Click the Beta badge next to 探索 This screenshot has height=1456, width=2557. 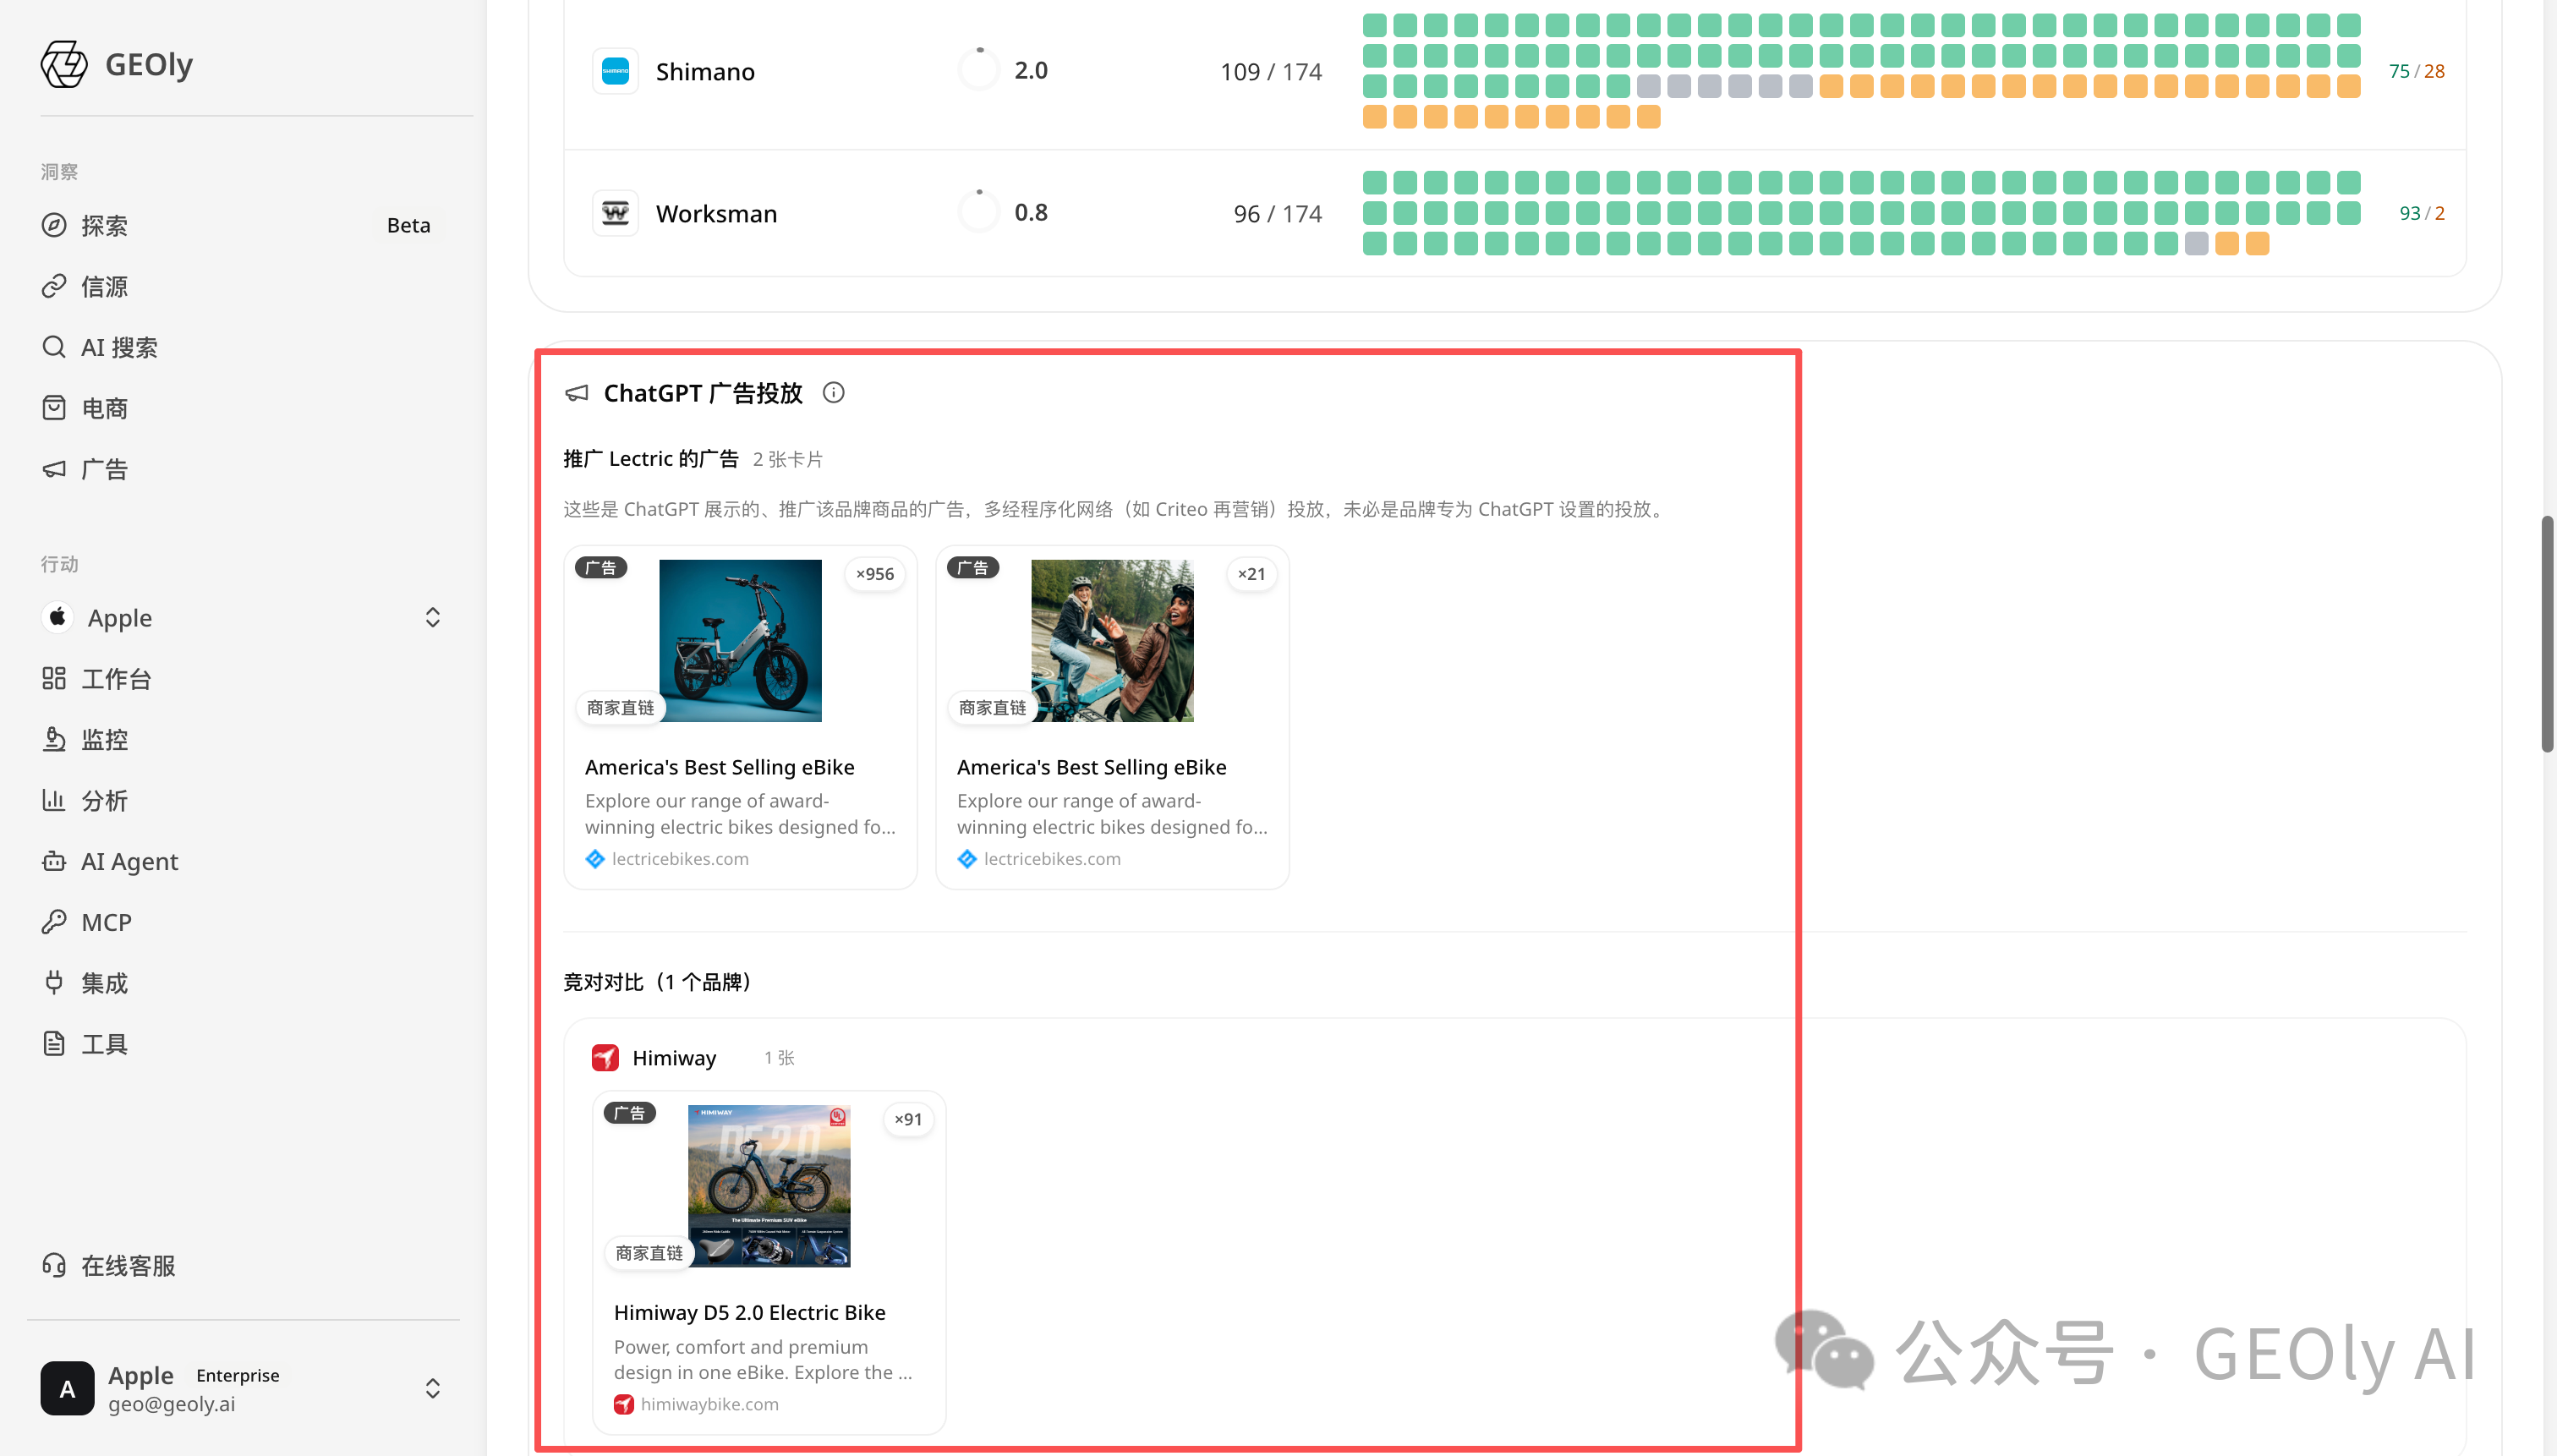409,225
